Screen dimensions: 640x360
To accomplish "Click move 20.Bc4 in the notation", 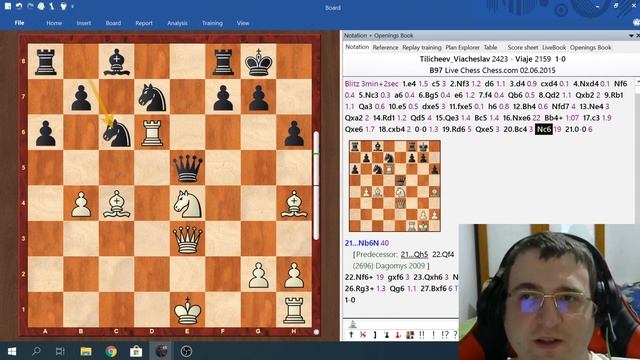I will click(515, 129).
